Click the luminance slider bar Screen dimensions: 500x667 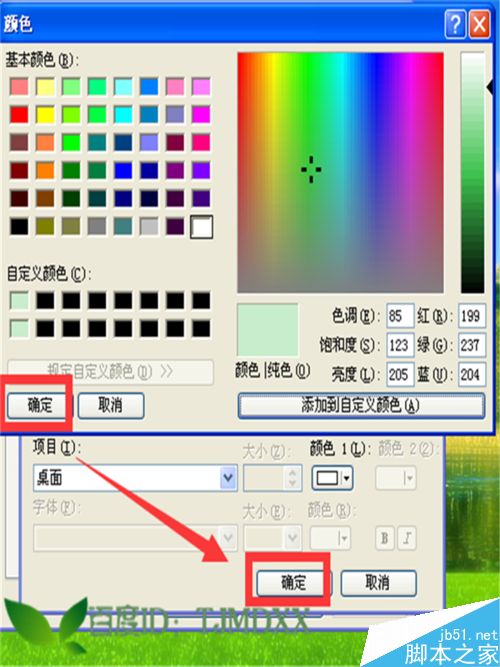[473, 172]
